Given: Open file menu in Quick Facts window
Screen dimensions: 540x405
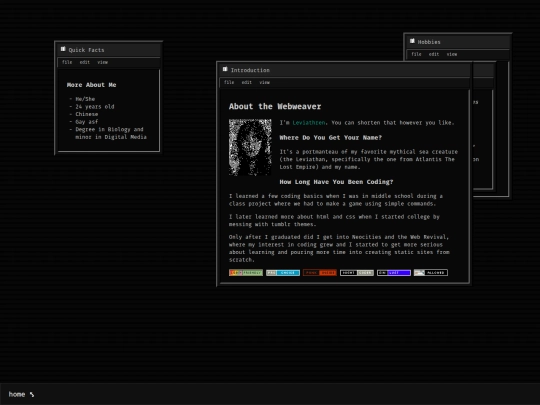Looking at the screenshot, I should (67, 62).
